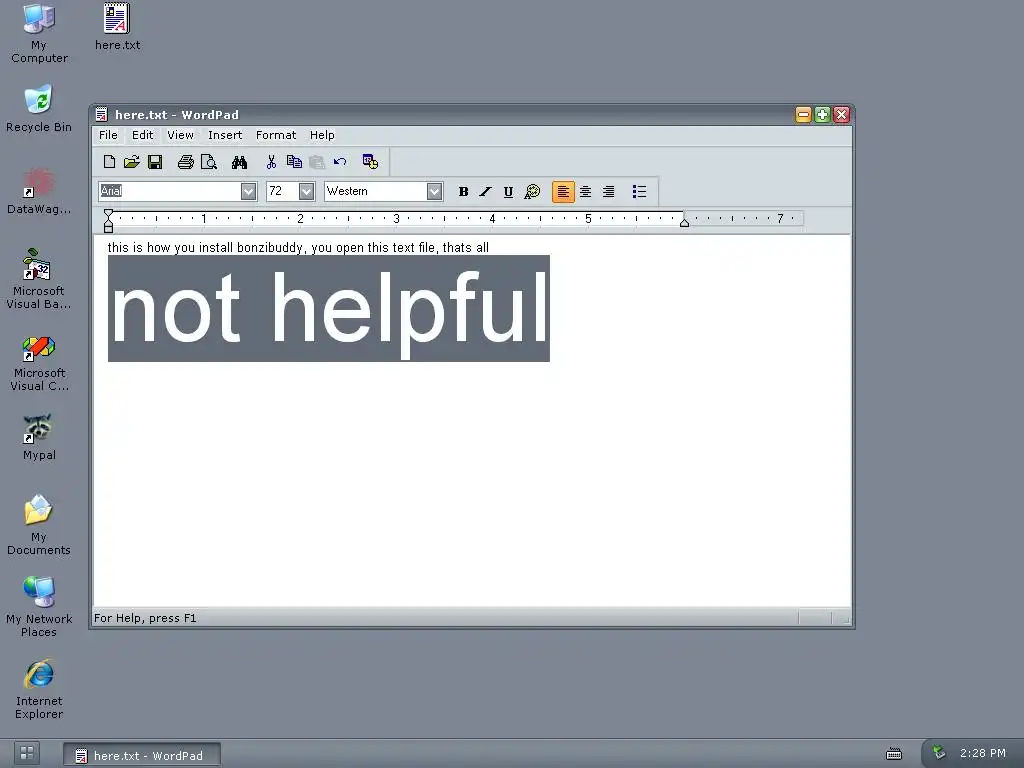
Task: Open the Help menu
Action: click(322, 135)
